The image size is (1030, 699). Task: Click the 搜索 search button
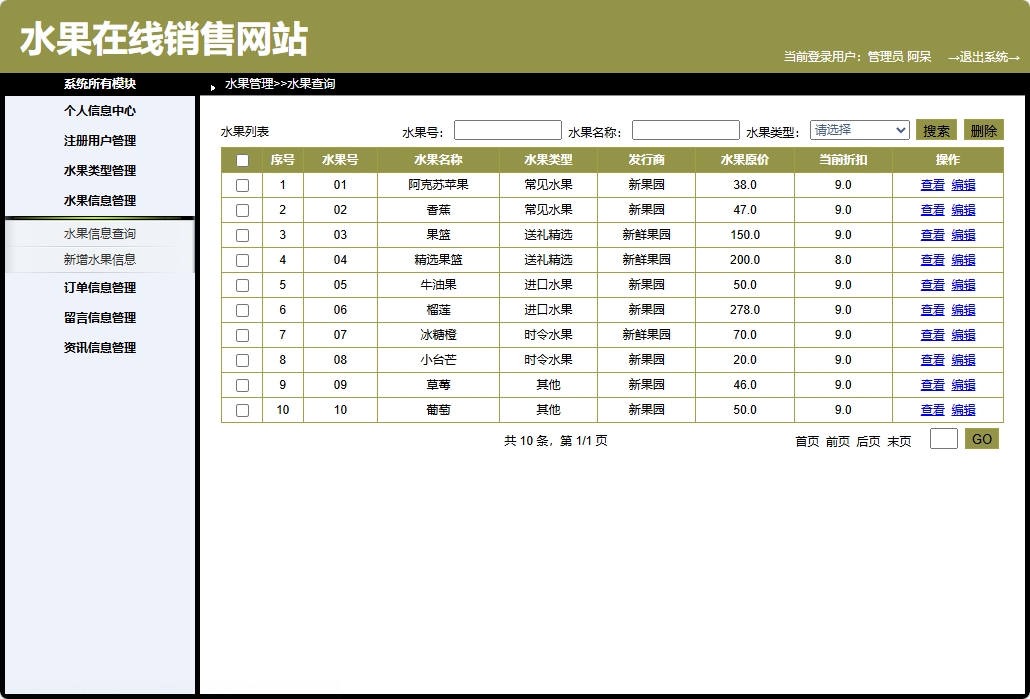tap(934, 129)
